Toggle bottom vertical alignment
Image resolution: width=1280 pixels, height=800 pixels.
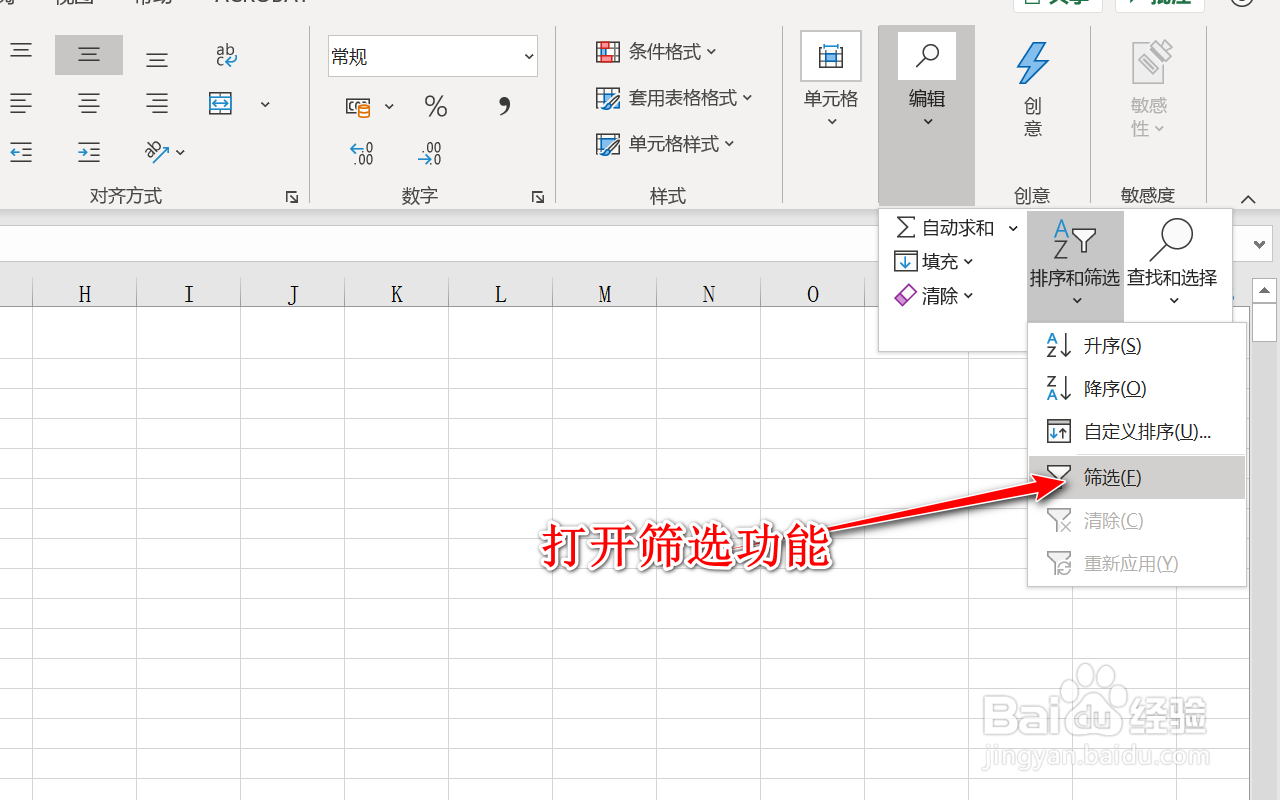click(156, 57)
